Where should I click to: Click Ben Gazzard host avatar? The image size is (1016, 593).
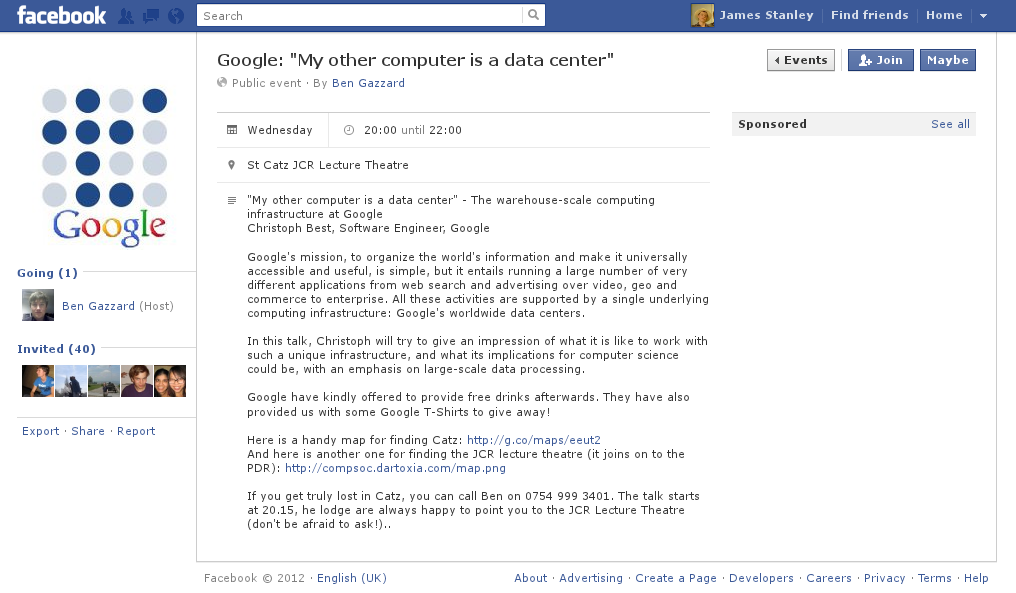tap(38, 306)
